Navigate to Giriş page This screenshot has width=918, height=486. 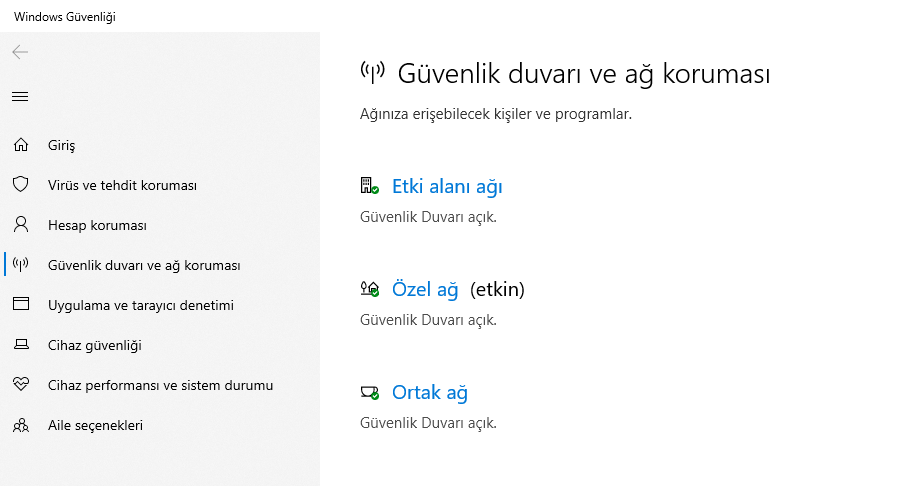click(61, 145)
